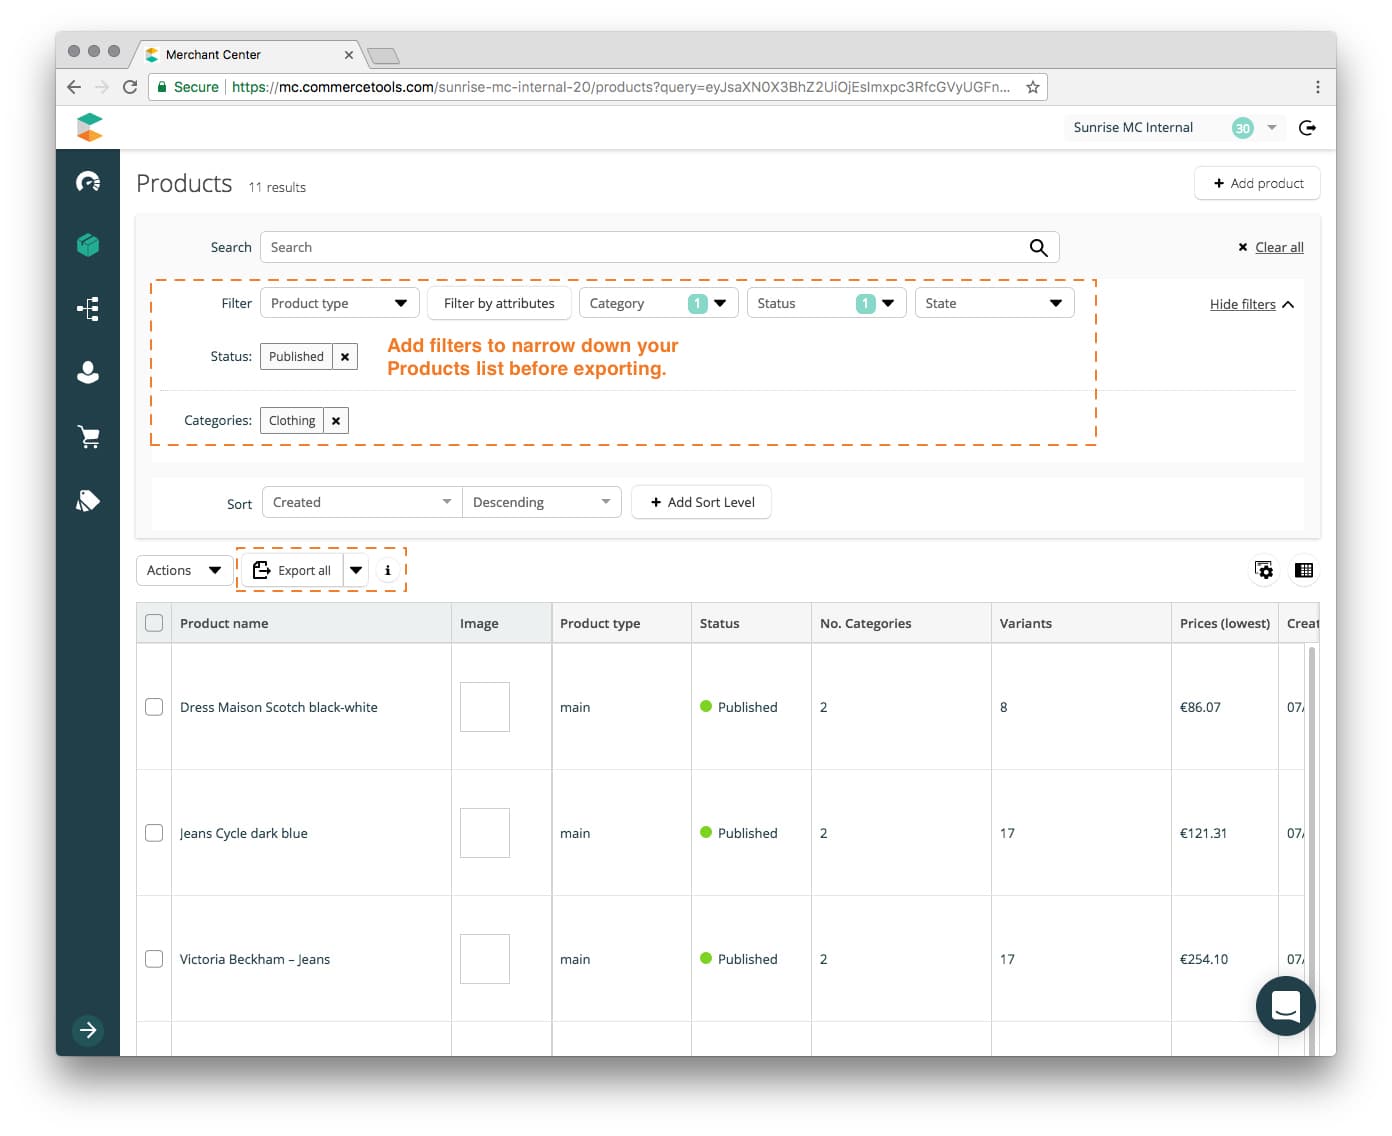
Task: Click the info icon beside Export all
Action: pyautogui.click(x=388, y=570)
